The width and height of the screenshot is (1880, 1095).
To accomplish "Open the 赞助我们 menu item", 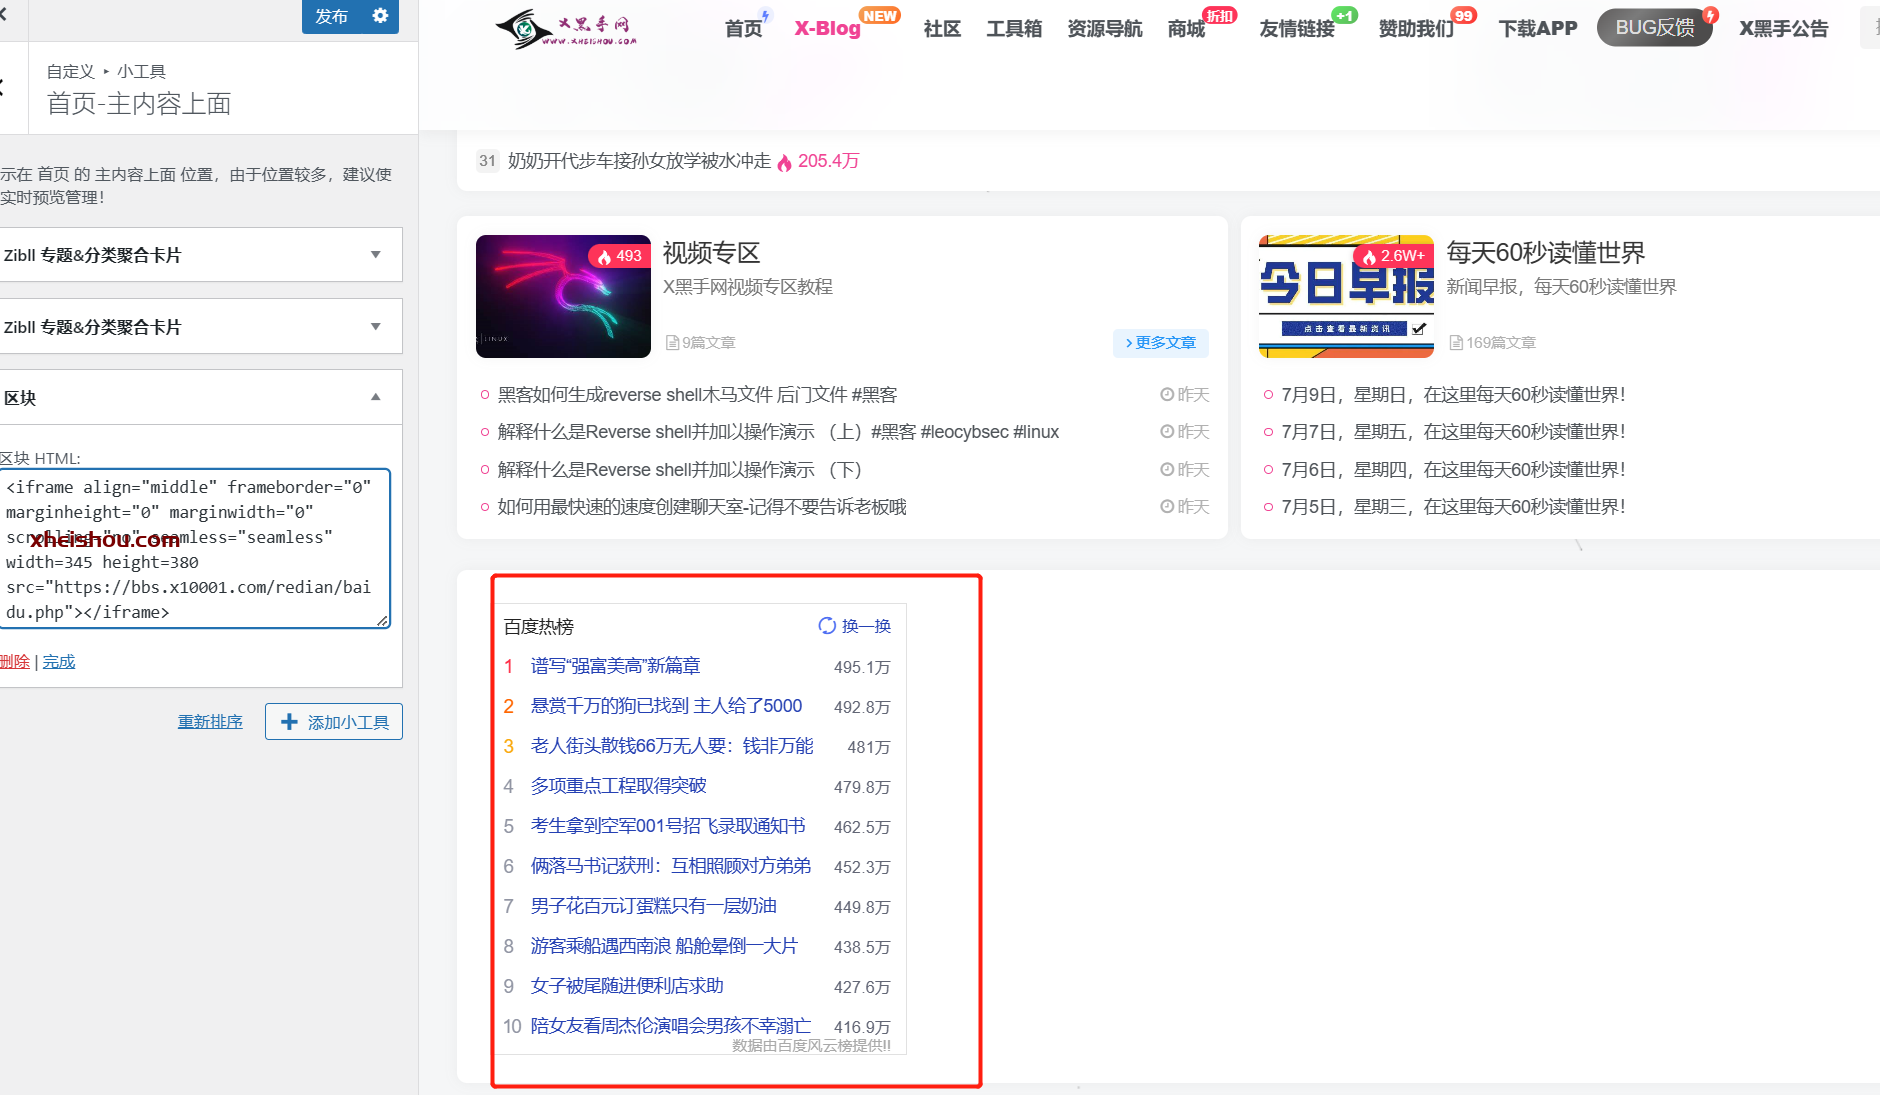I will tap(1416, 28).
